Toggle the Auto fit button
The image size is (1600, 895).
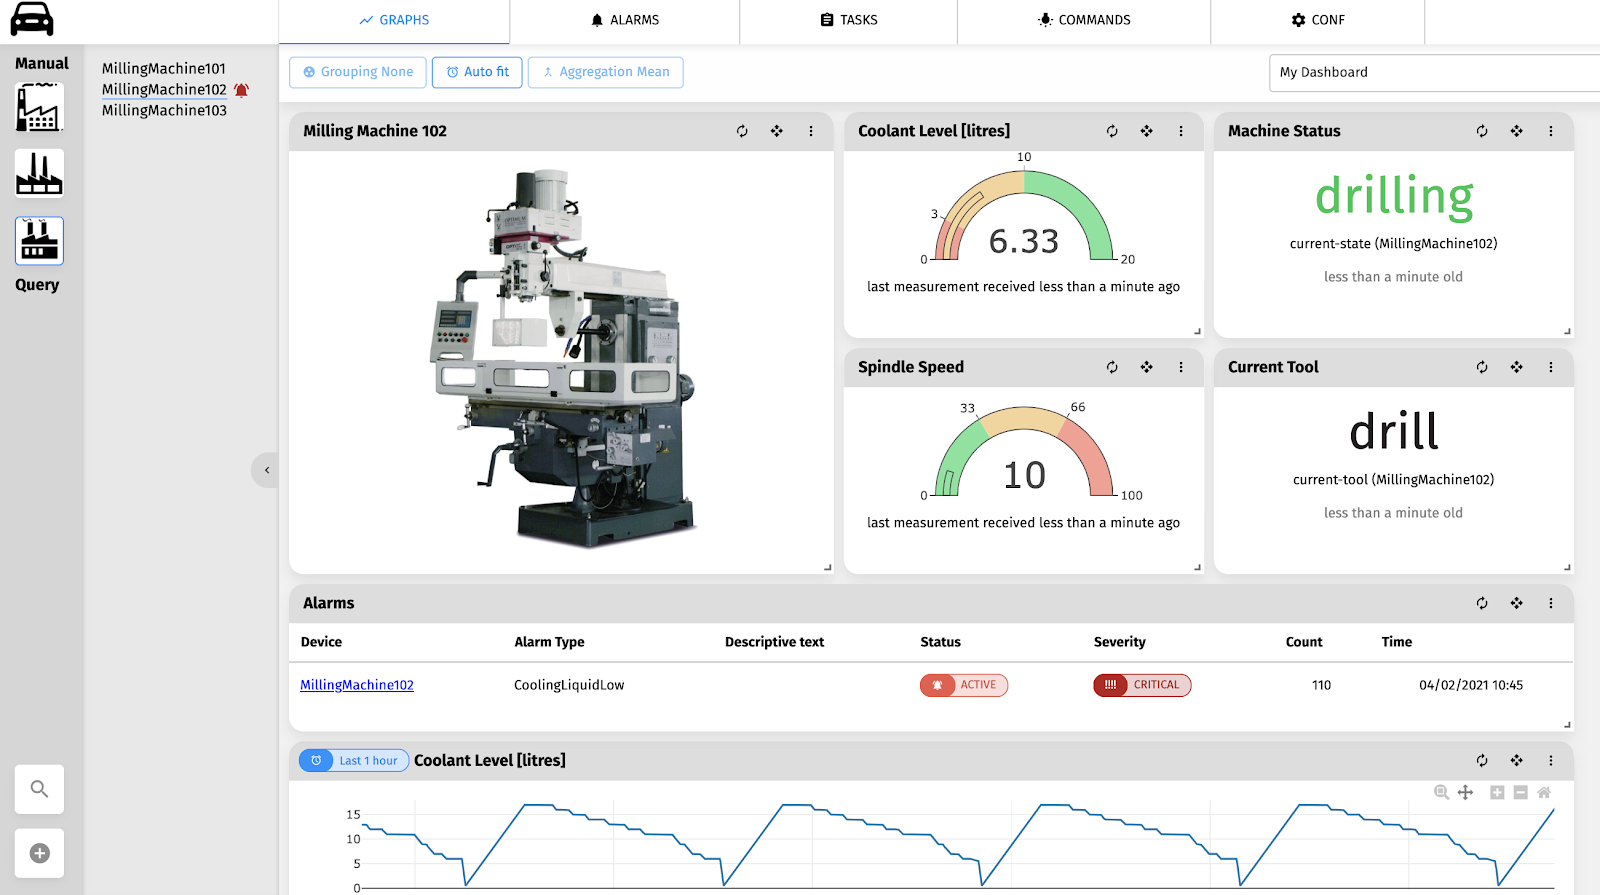(477, 72)
